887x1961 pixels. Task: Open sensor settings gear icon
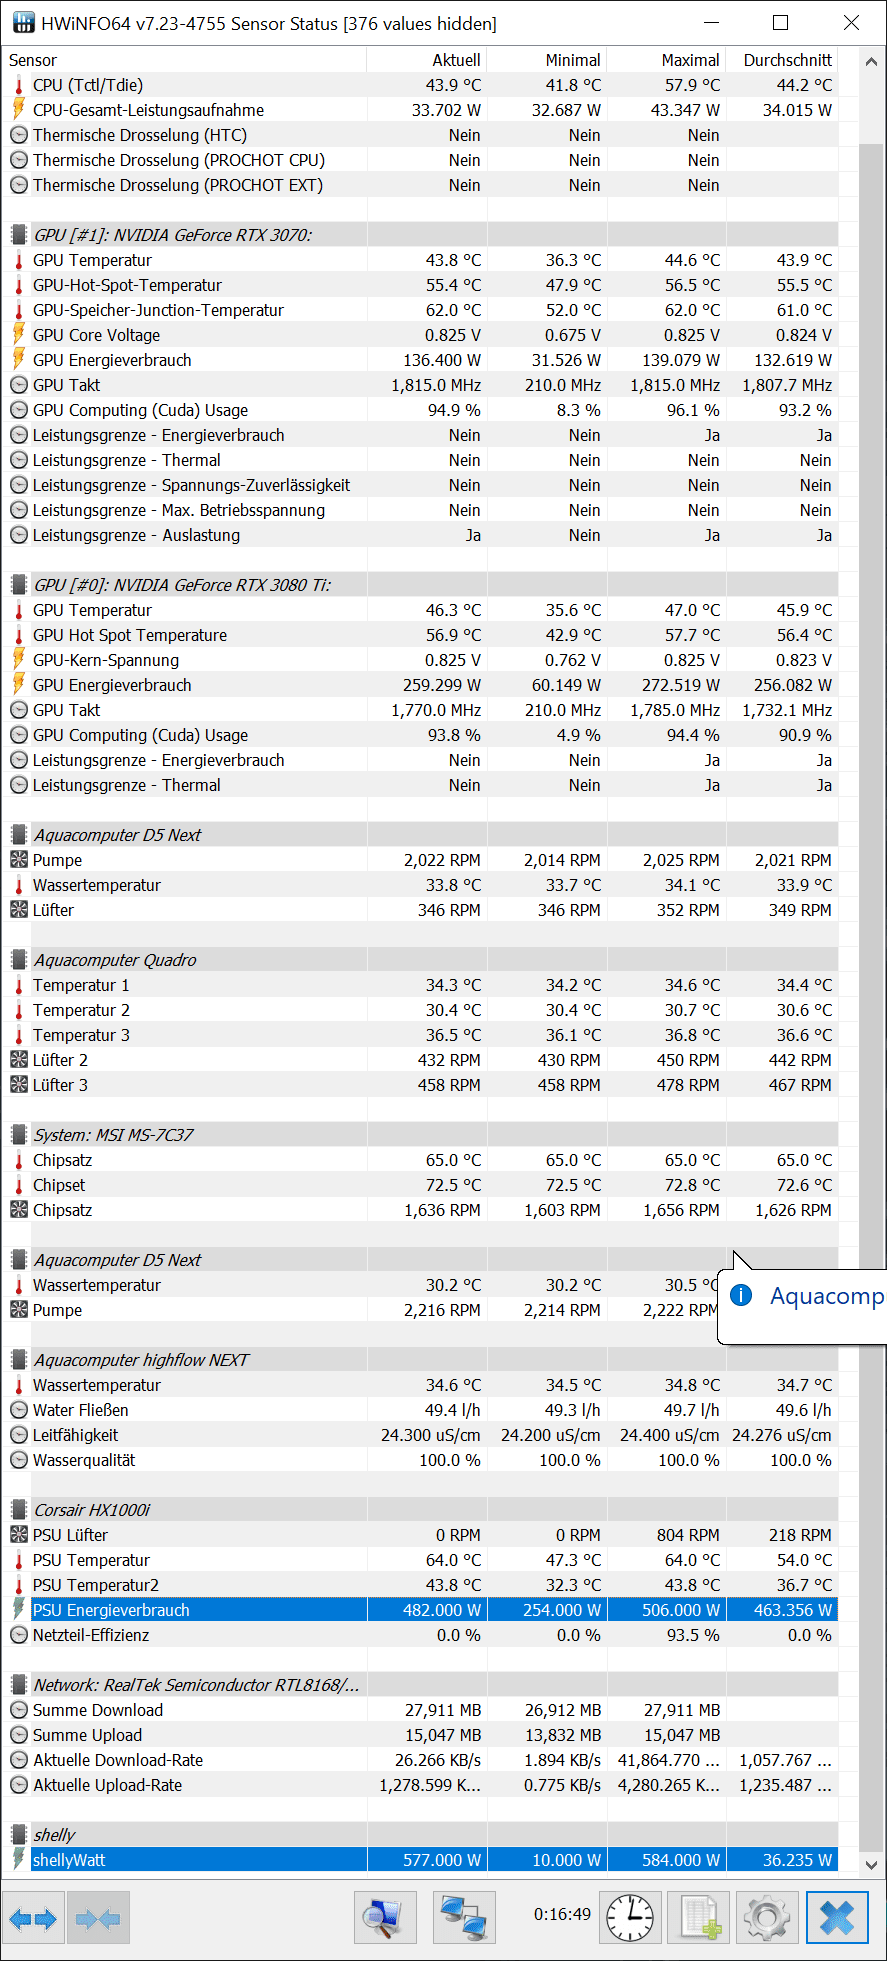(x=767, y=1918)
